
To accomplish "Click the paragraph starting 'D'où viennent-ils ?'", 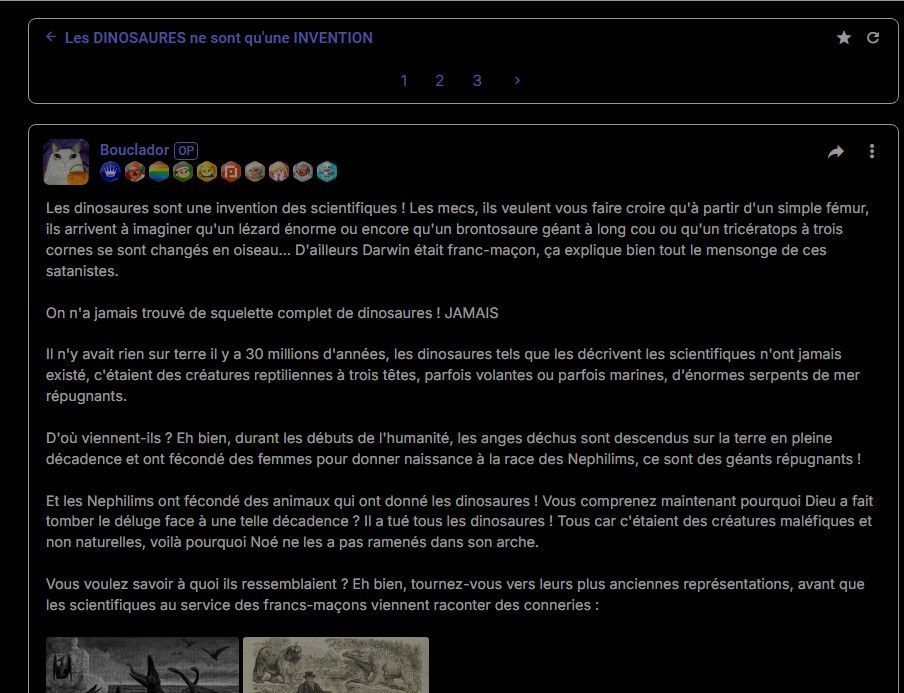I will pyautogui.click(x=454, y=449).
